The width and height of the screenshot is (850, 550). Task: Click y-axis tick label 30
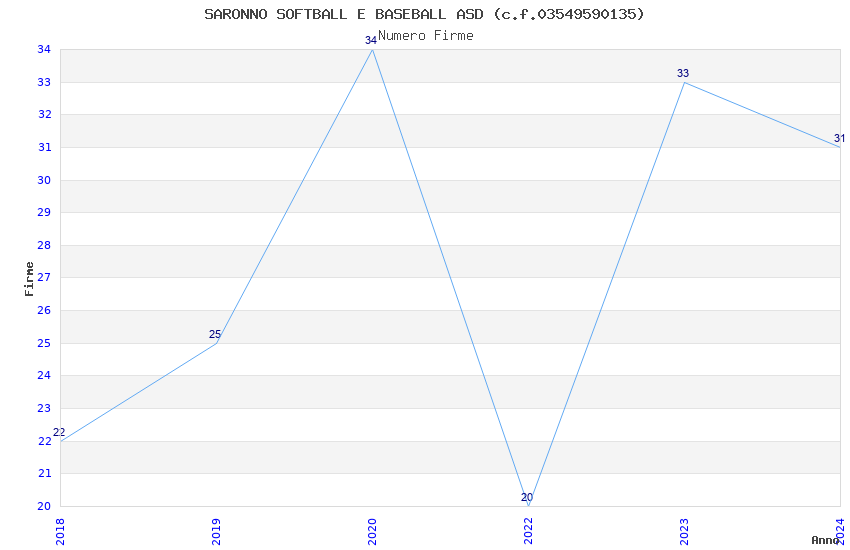(44, 180)
